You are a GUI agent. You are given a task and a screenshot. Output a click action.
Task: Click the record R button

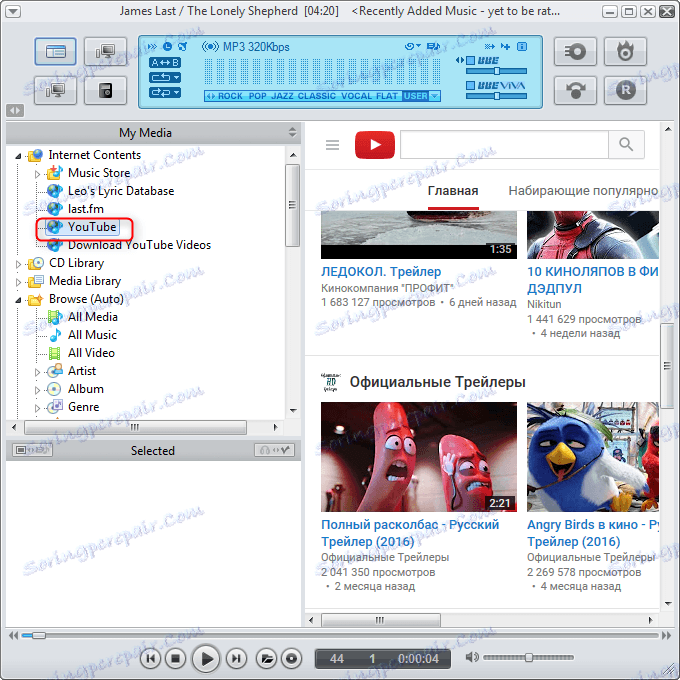pyautogui.click(x=625, y=90)
